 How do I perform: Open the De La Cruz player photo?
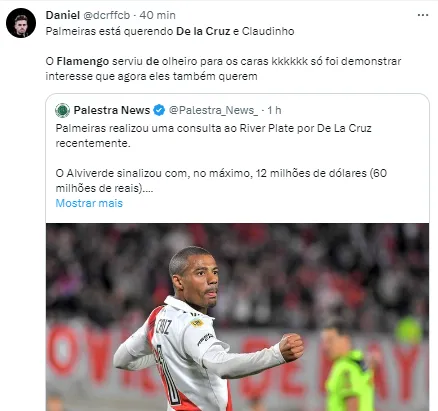pos(237,317)
